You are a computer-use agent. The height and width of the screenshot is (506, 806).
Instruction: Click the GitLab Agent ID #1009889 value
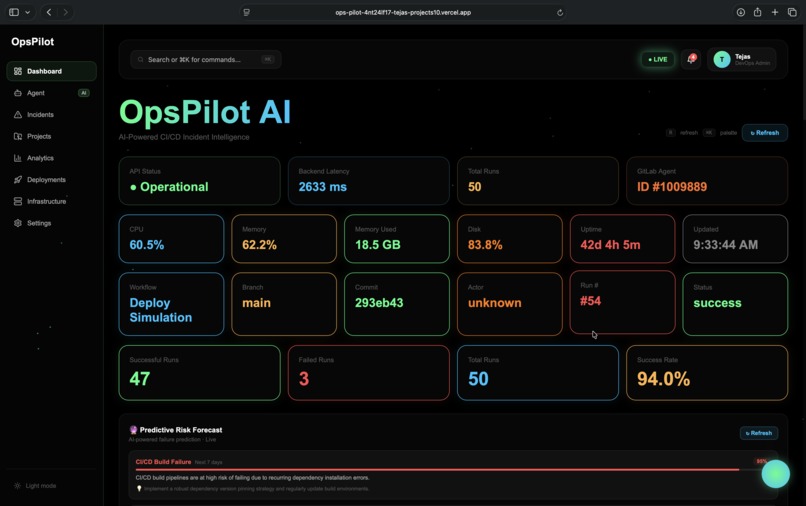[x=672, y=187]
